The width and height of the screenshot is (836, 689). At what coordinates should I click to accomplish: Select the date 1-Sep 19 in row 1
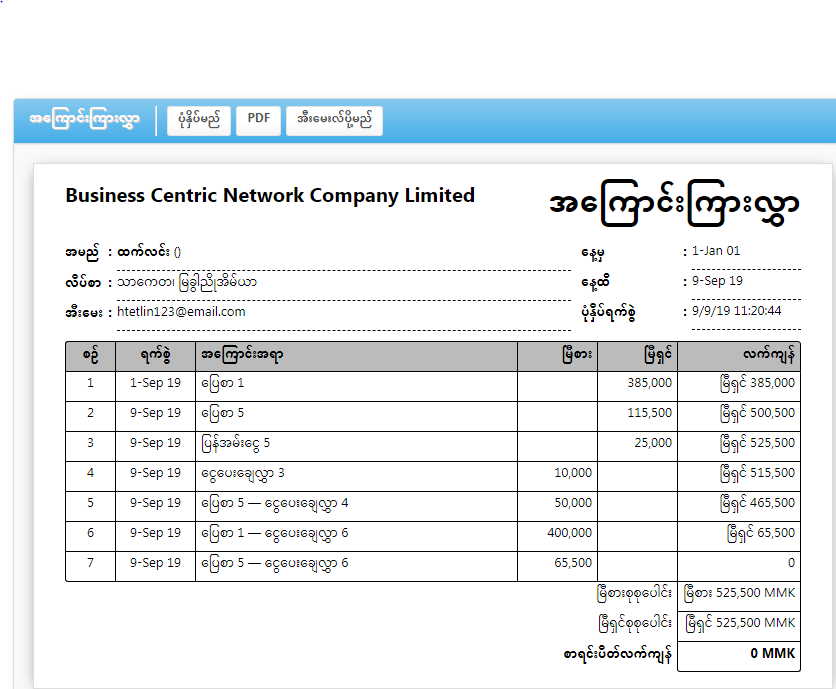[x=156, y=383]
